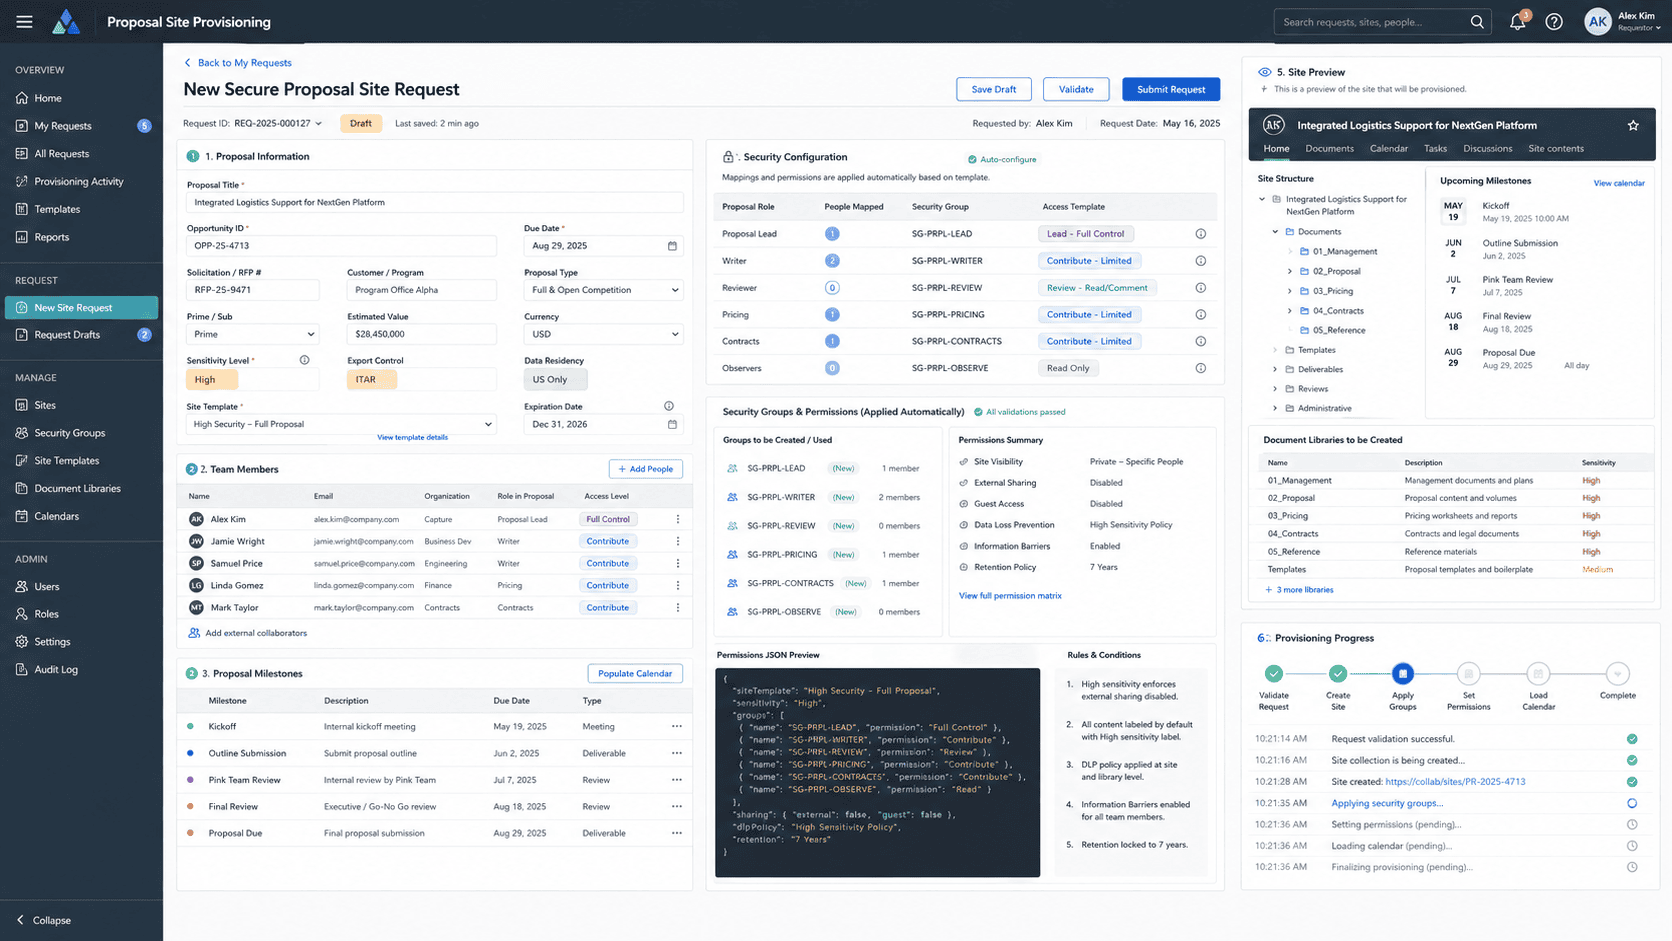This screenshot has width=1672, height=941.
Task: Open Due Date calendar picker icon
Action: [672, 246]
